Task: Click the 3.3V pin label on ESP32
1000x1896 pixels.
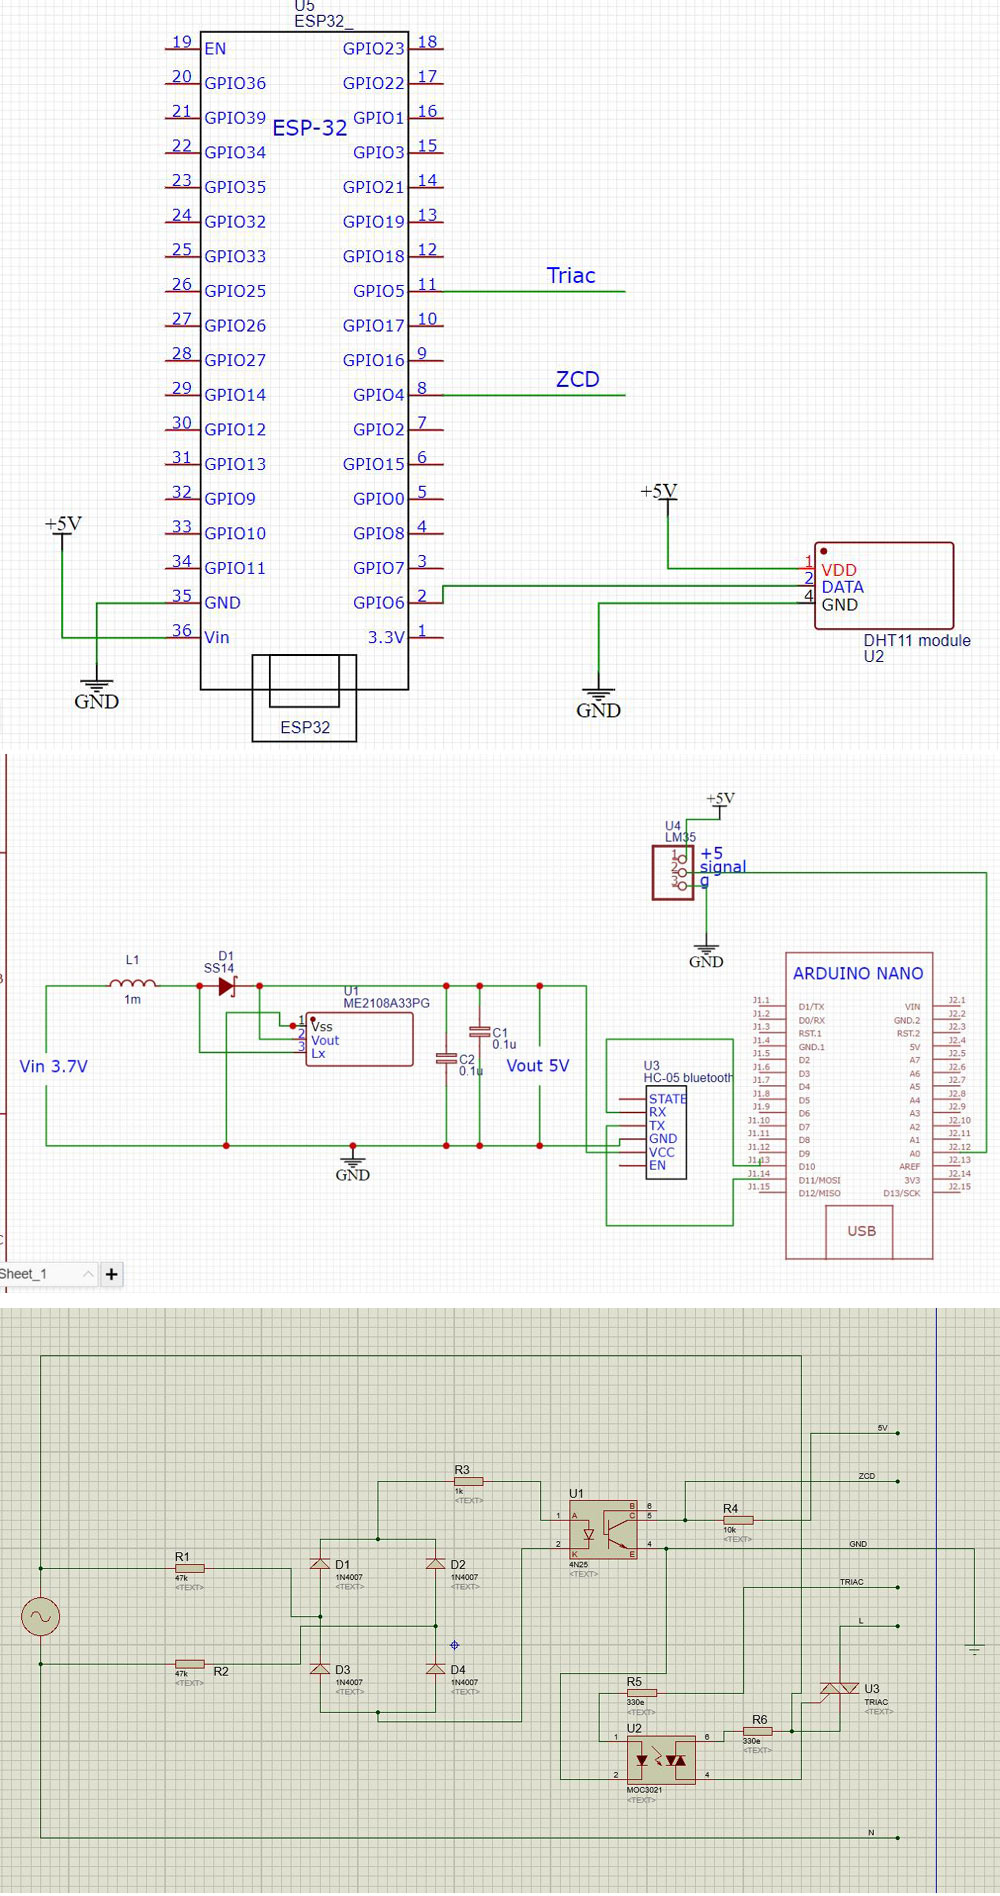Action: click(386, 638)
